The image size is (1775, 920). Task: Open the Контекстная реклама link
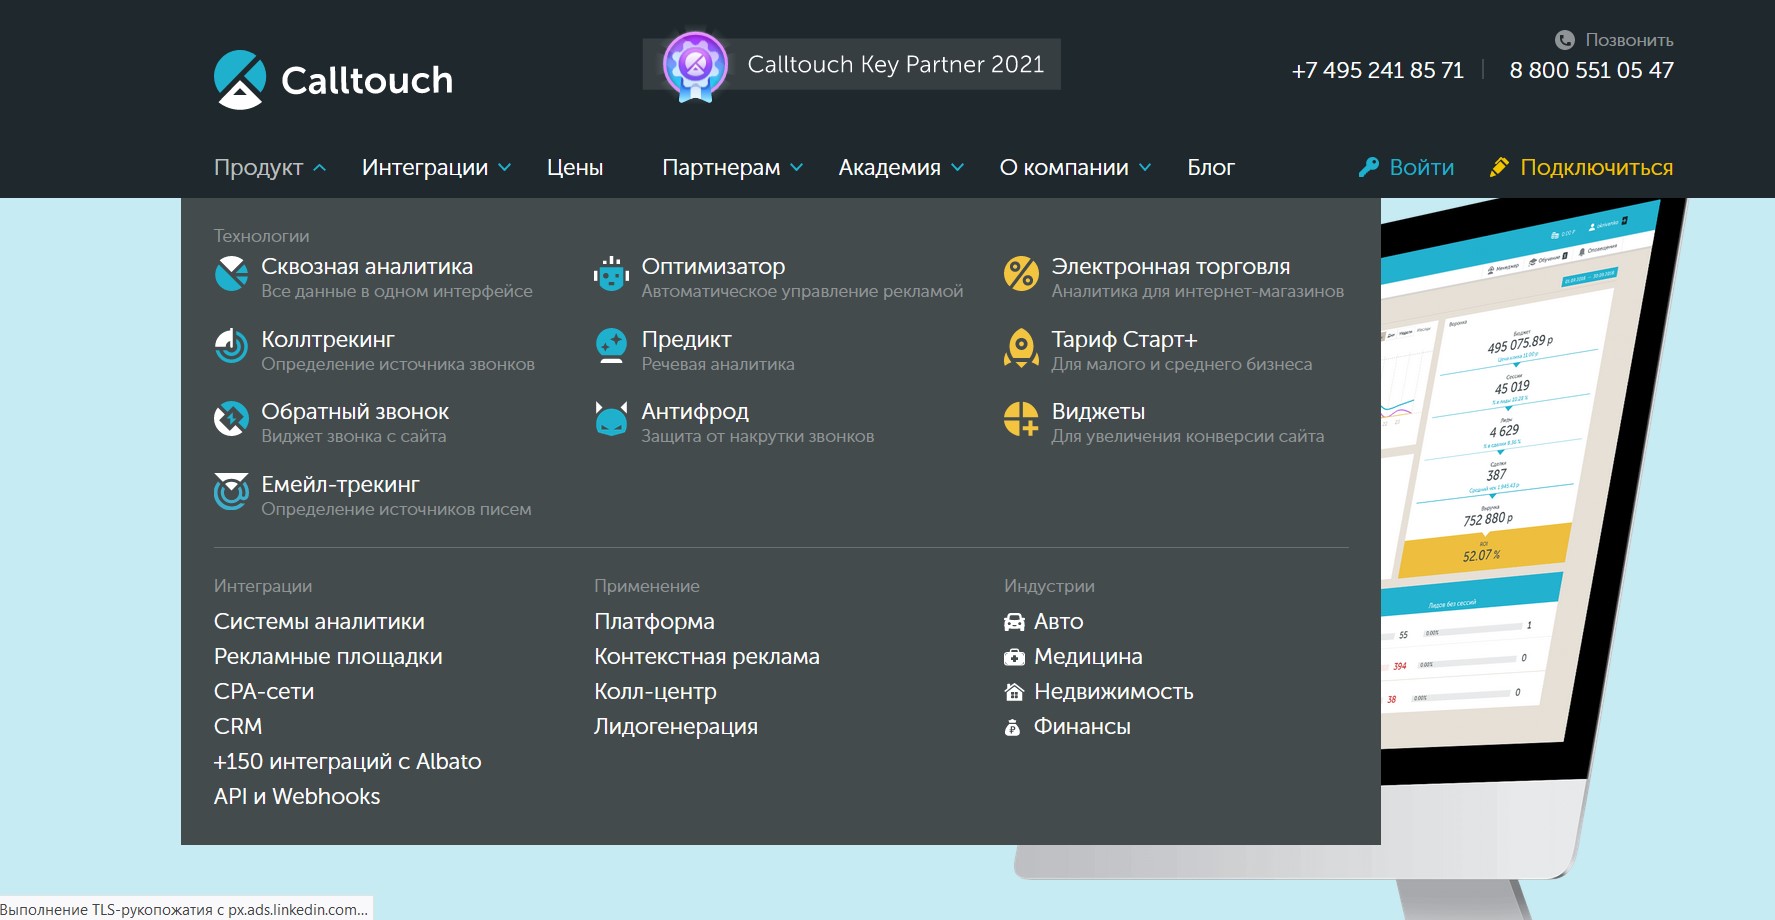[x=707, y=657]
